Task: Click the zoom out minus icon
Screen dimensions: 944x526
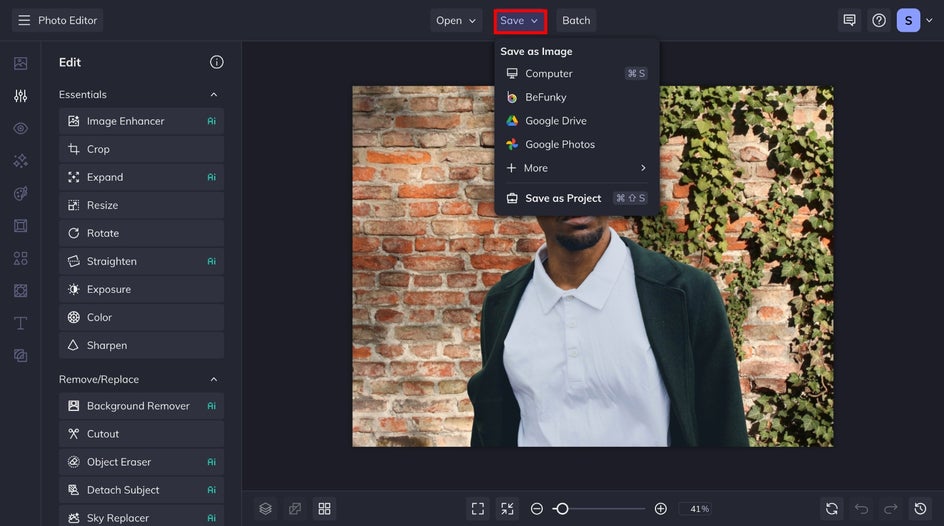Action: tap(537, 509)
